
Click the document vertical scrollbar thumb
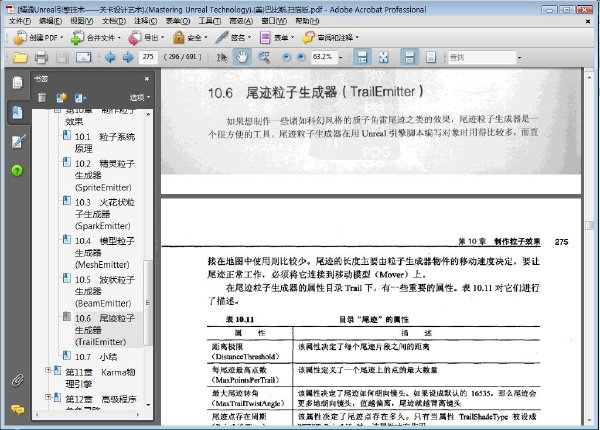589,225
